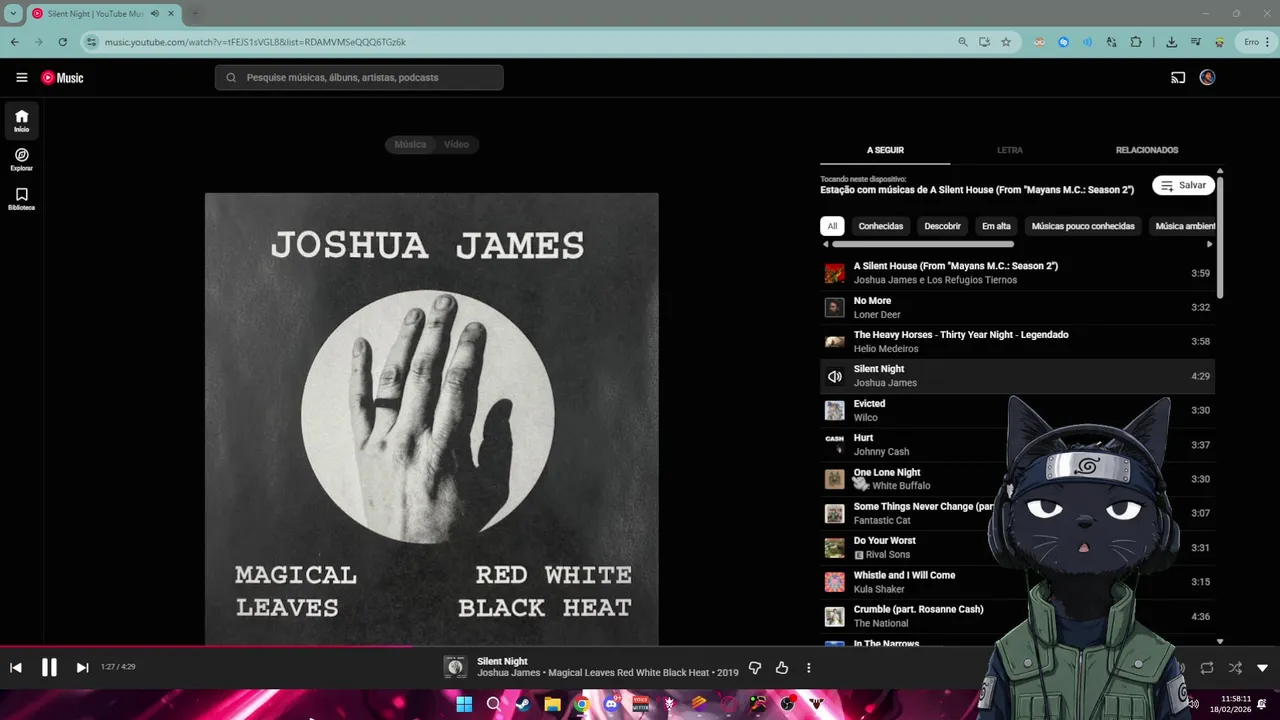Image resolution: width=1280 pixels, height=720 pixels.
Task: Click the Joshua James album artwork
Action: click(432, 419)
